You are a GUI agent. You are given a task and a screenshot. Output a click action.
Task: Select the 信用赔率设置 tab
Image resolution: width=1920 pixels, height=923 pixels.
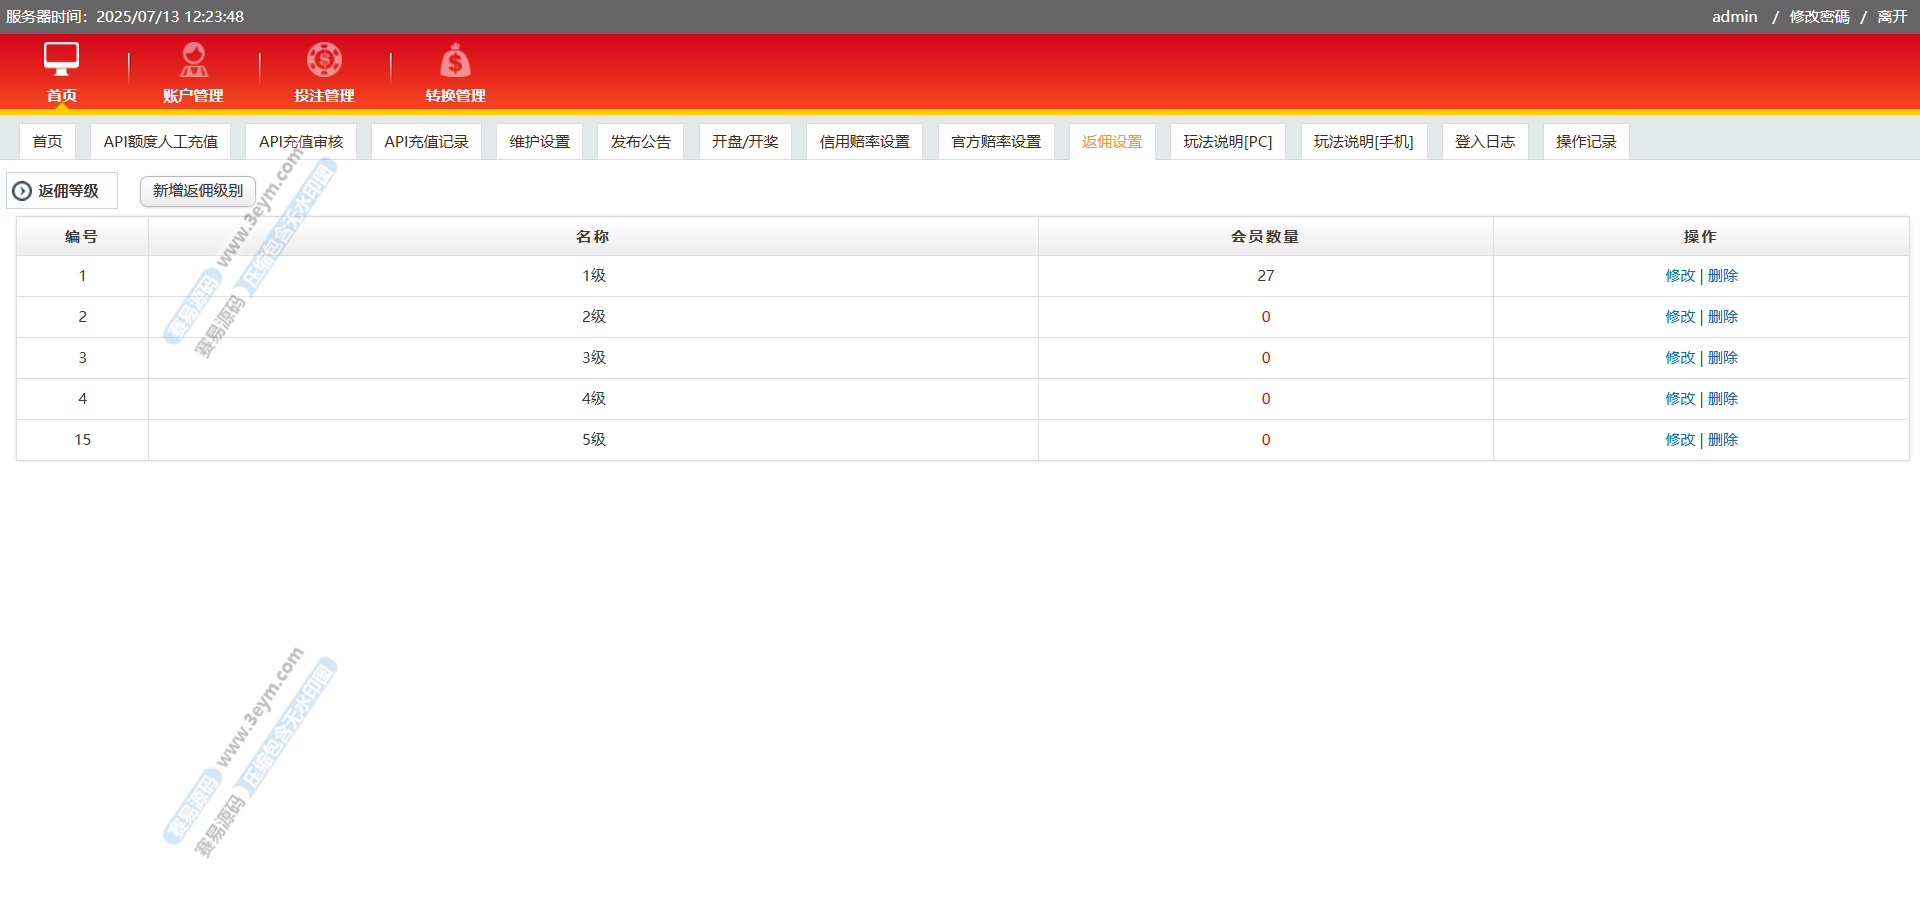(864, 142)
